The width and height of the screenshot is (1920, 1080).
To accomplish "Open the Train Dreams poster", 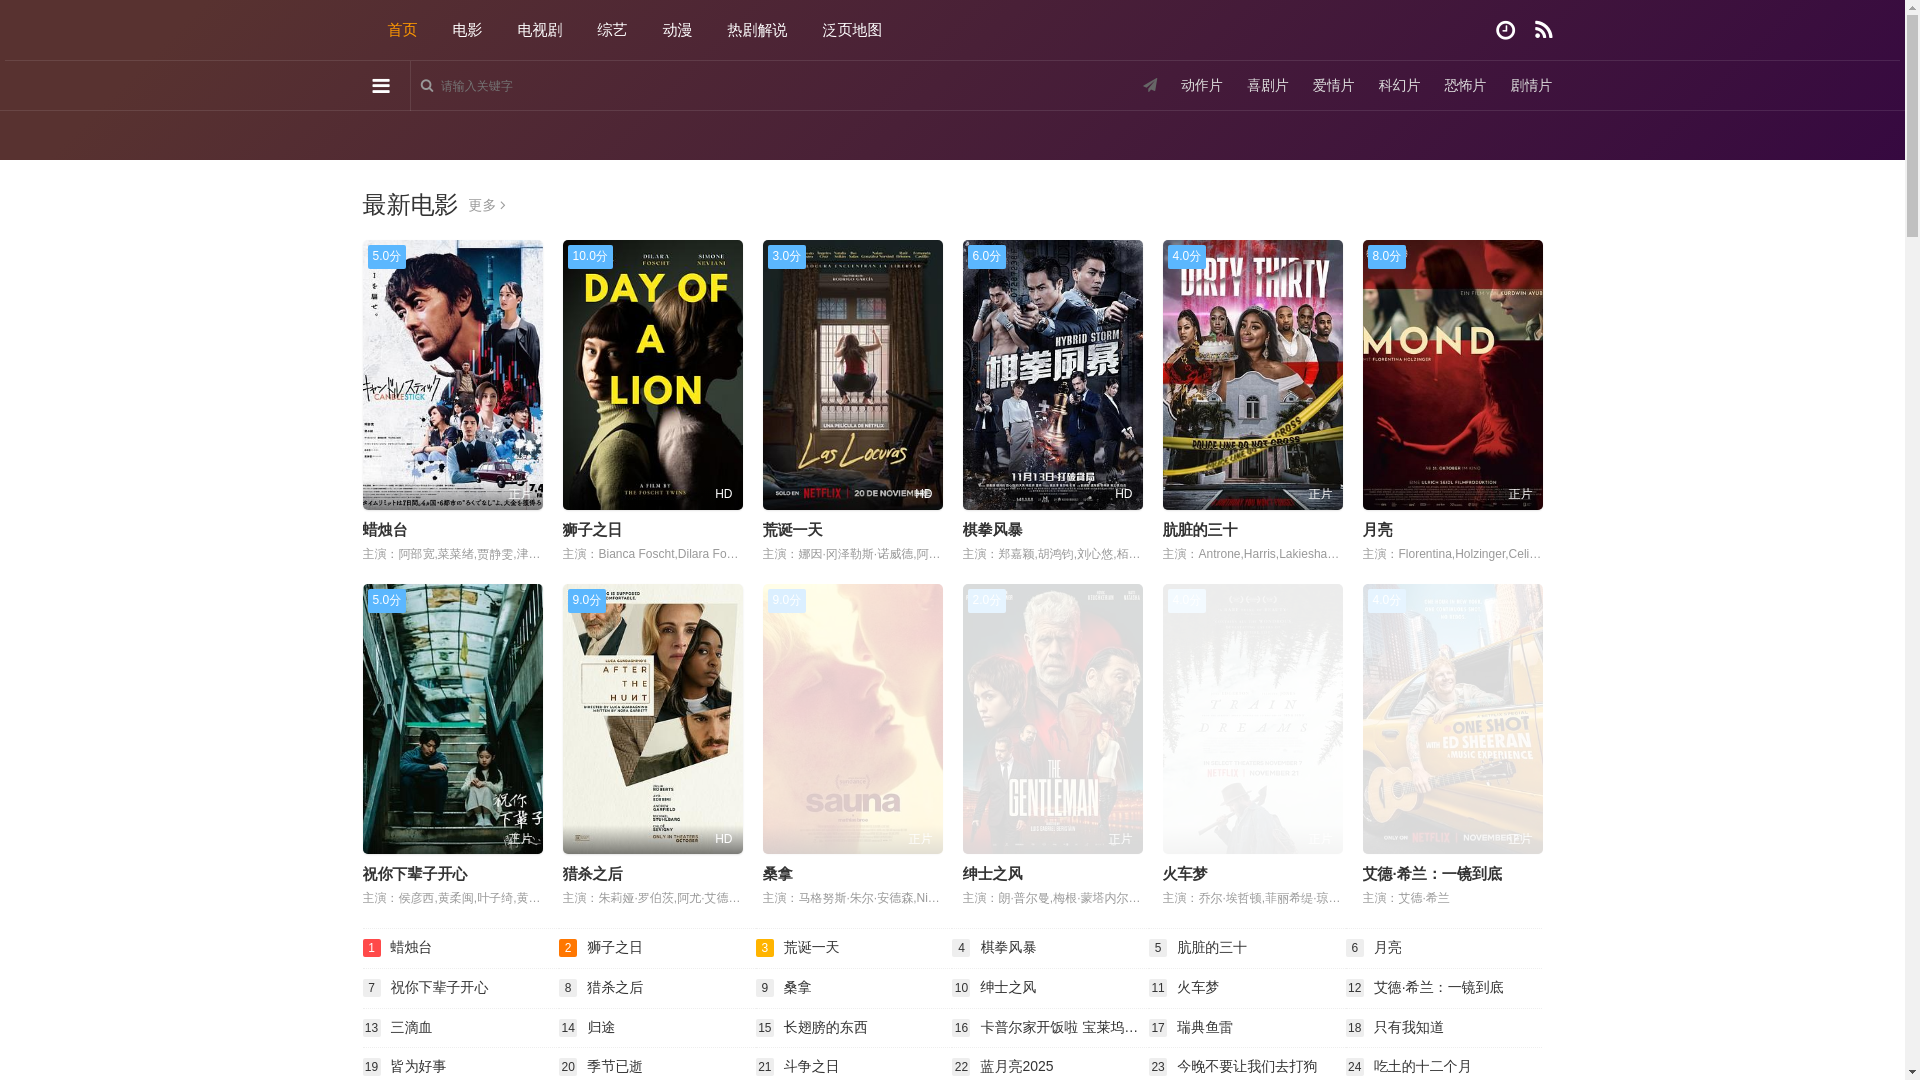I will coord(1253,719).
